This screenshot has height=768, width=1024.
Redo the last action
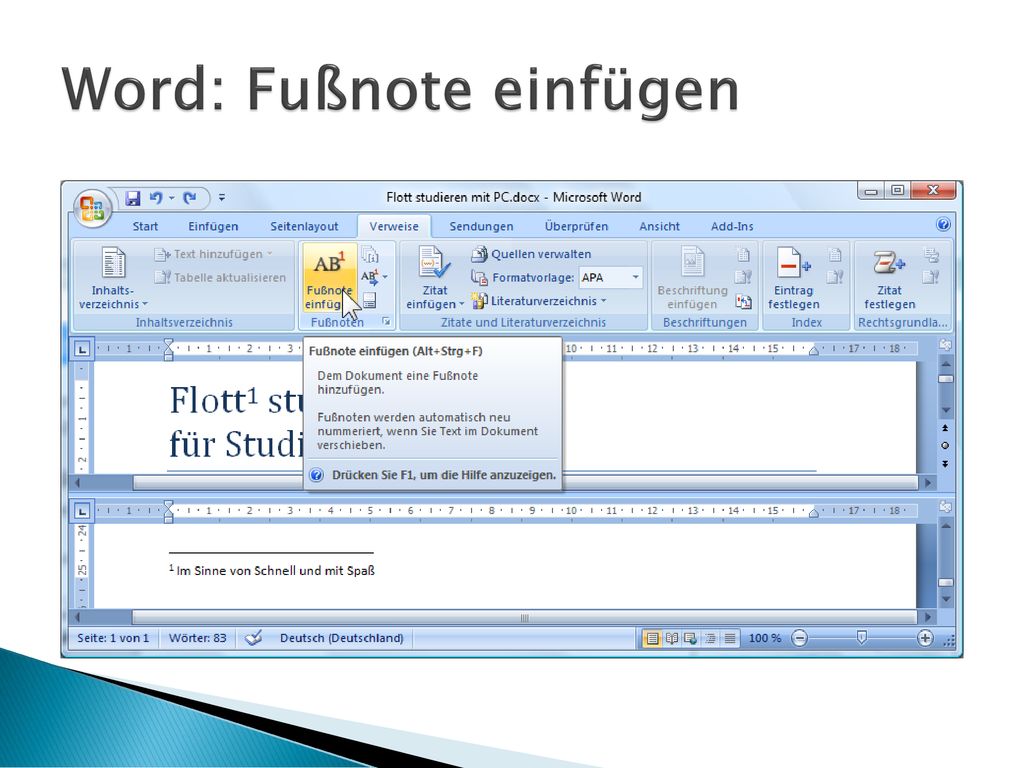click(190, 197)
